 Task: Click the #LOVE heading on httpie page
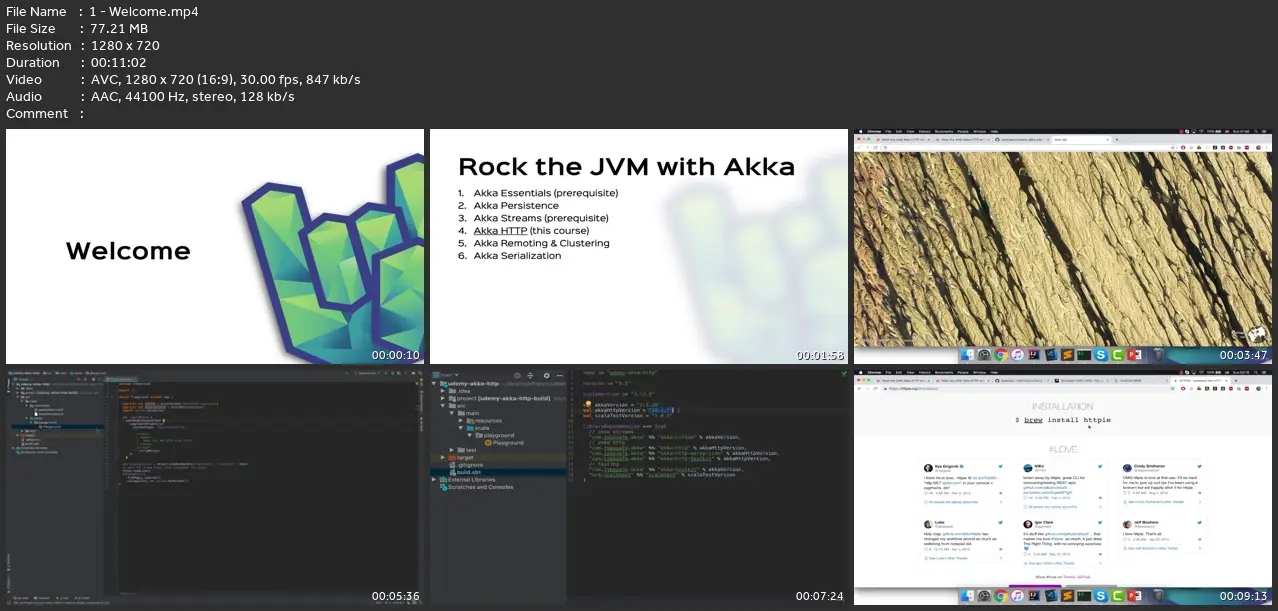pyautogui.click(x=1062, y=449)
